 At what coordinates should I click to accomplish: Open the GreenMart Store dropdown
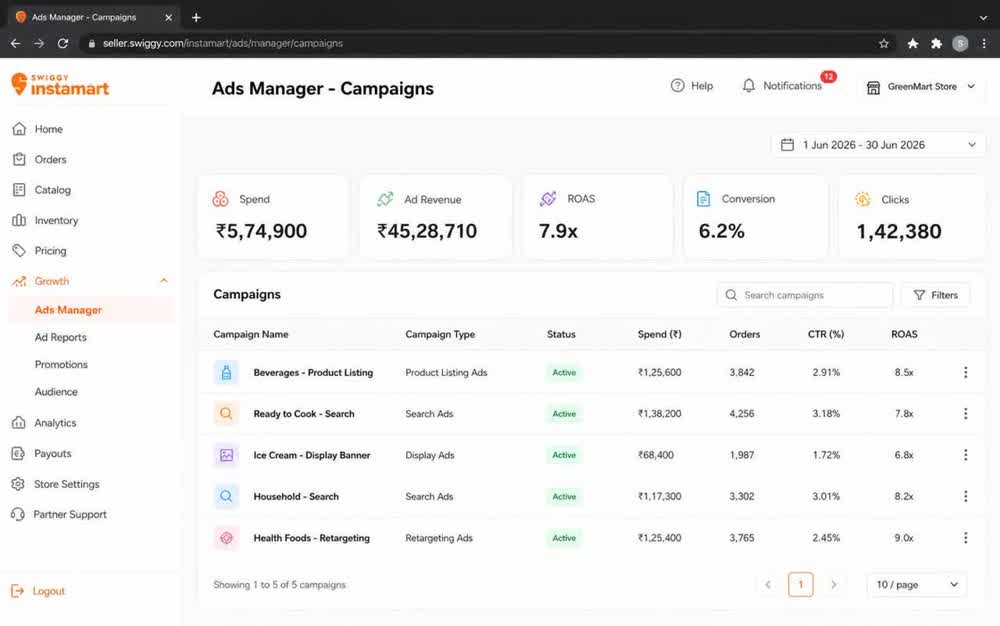pos(921,87)
